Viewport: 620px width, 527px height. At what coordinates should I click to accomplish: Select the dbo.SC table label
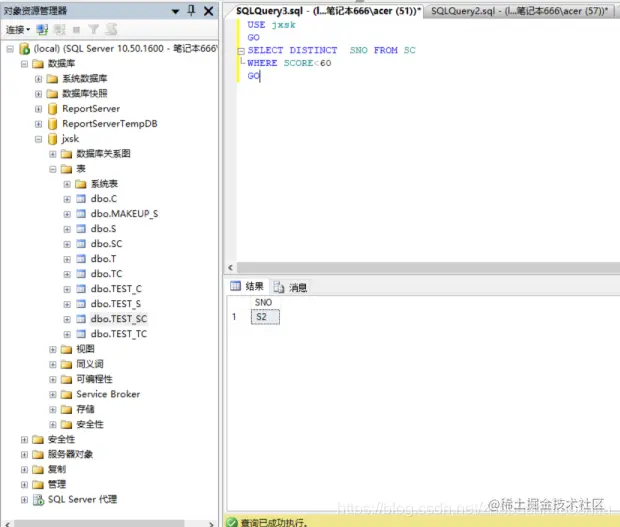click(106, 244)
